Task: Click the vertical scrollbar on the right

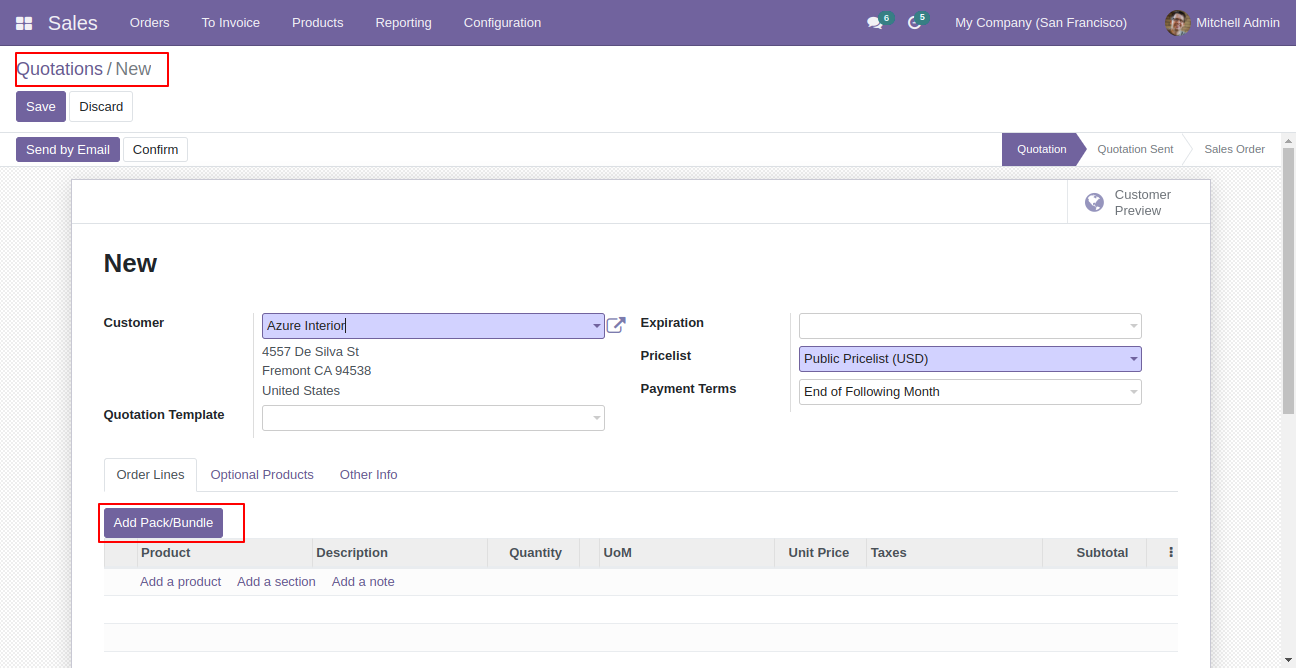Action: coord(1288,280)
